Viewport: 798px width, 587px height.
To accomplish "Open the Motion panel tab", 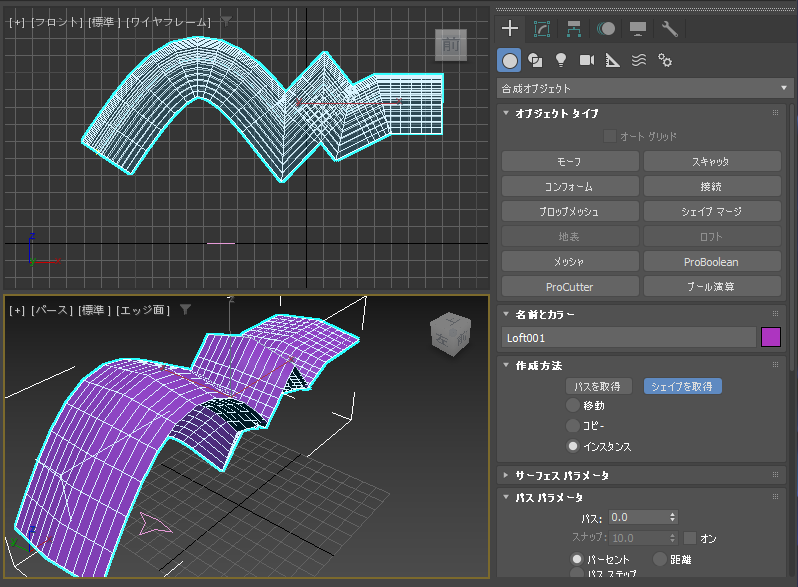I will [x=606, y=29].
